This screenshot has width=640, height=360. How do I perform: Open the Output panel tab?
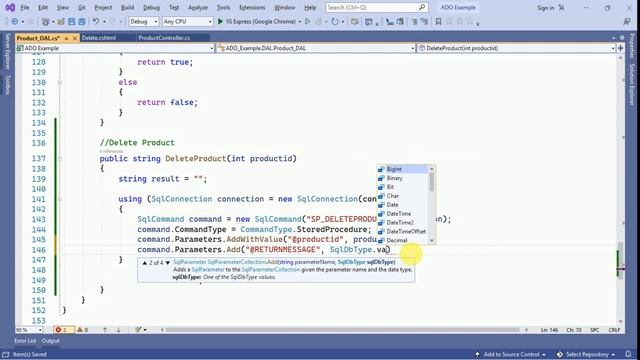tap(50, 341)
